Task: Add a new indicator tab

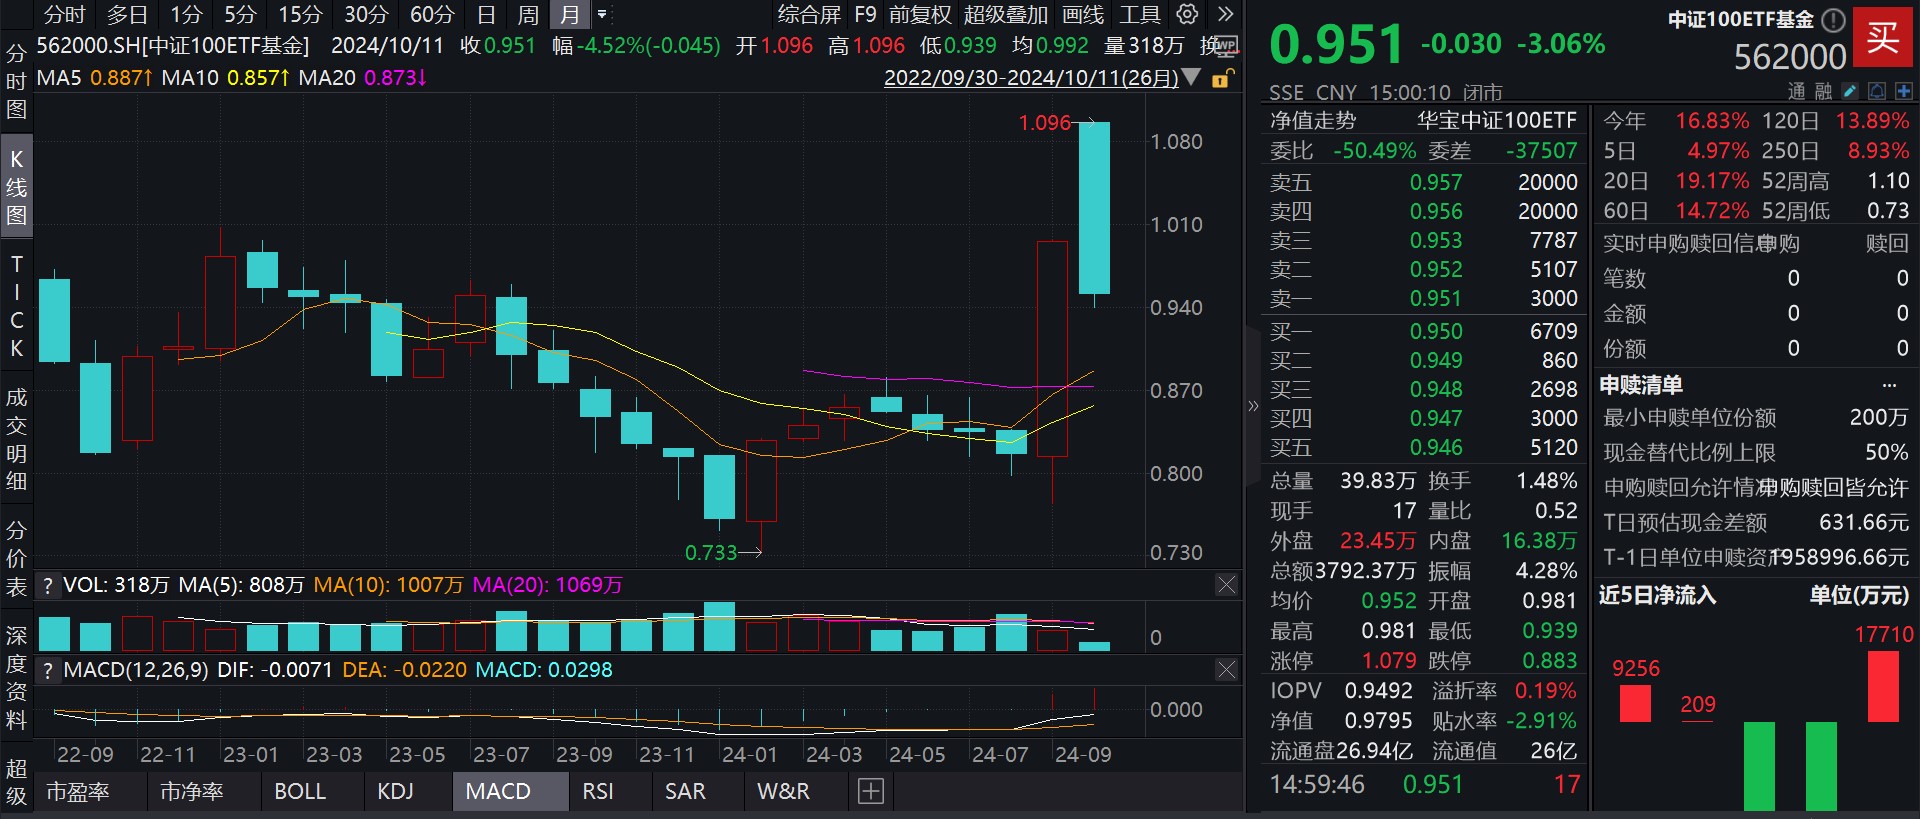Action: pos(871,791)
